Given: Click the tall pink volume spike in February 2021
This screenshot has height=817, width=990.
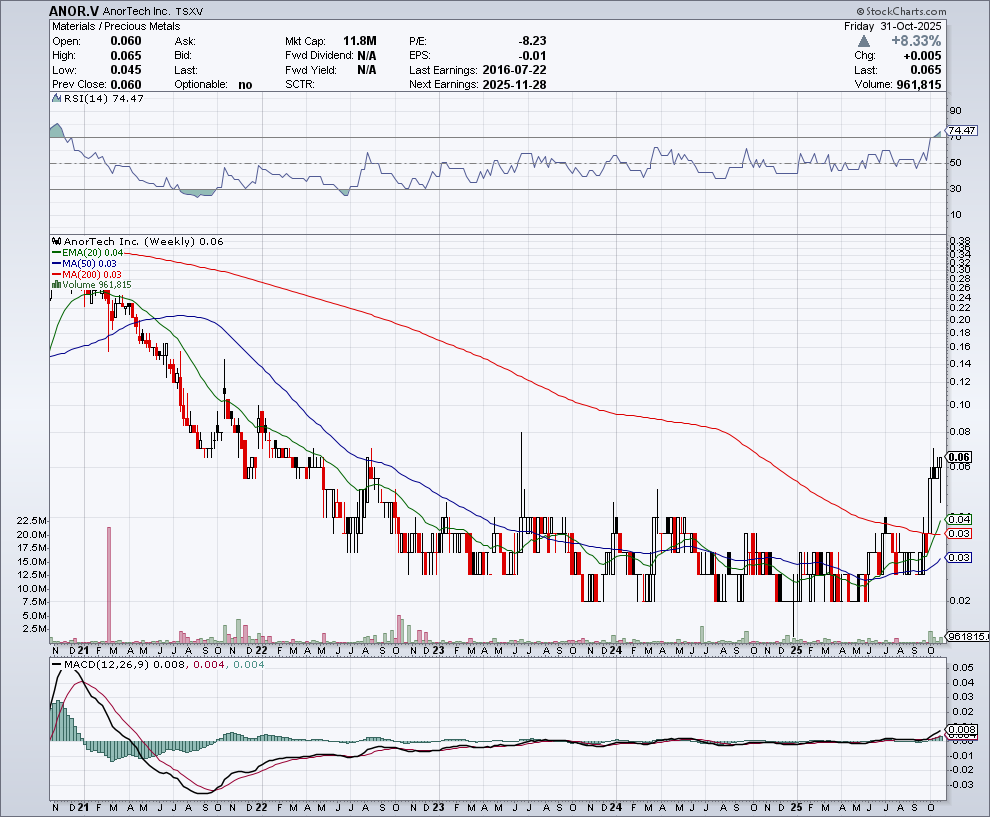Looking at the screenshot, I should 109,584.
